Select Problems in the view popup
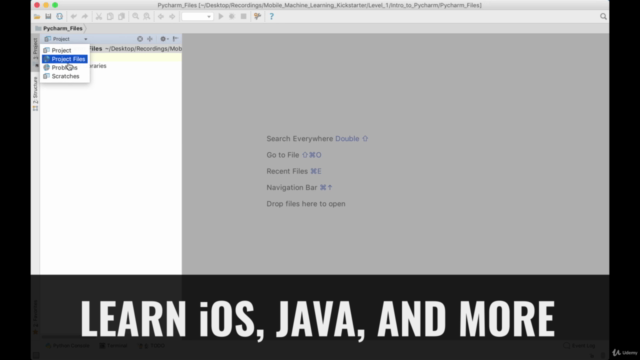This screenshot has height=360, width=640. (x=64, y=68)
